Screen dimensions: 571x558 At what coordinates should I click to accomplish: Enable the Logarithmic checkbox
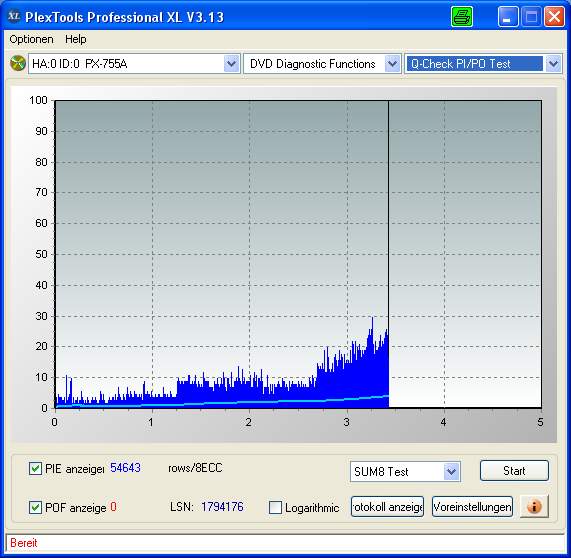coord(275,507)
